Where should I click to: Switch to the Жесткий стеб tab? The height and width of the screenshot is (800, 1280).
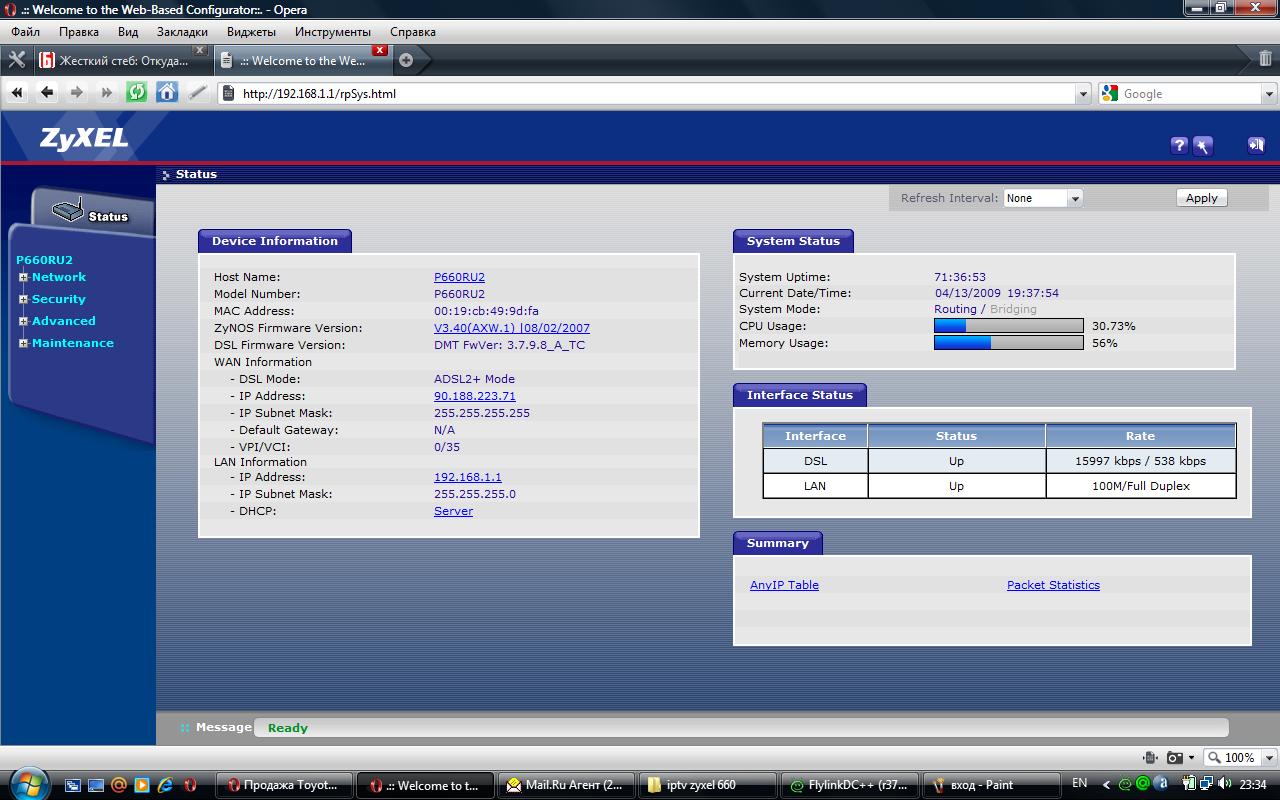click(x=122, y=60)
